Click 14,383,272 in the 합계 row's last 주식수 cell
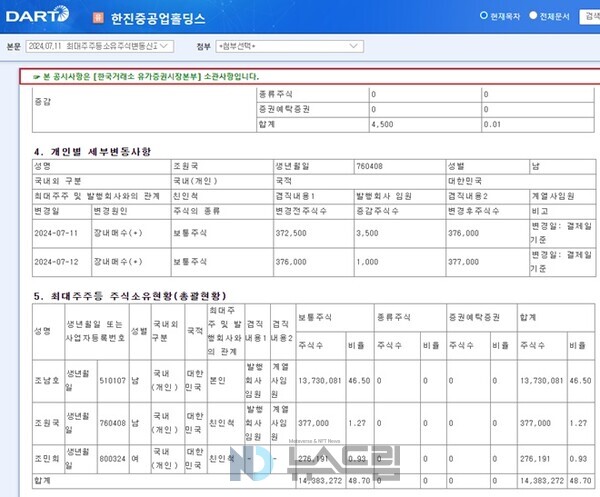The height and width of the screenshot is (497, 600). tap(542, 481)
